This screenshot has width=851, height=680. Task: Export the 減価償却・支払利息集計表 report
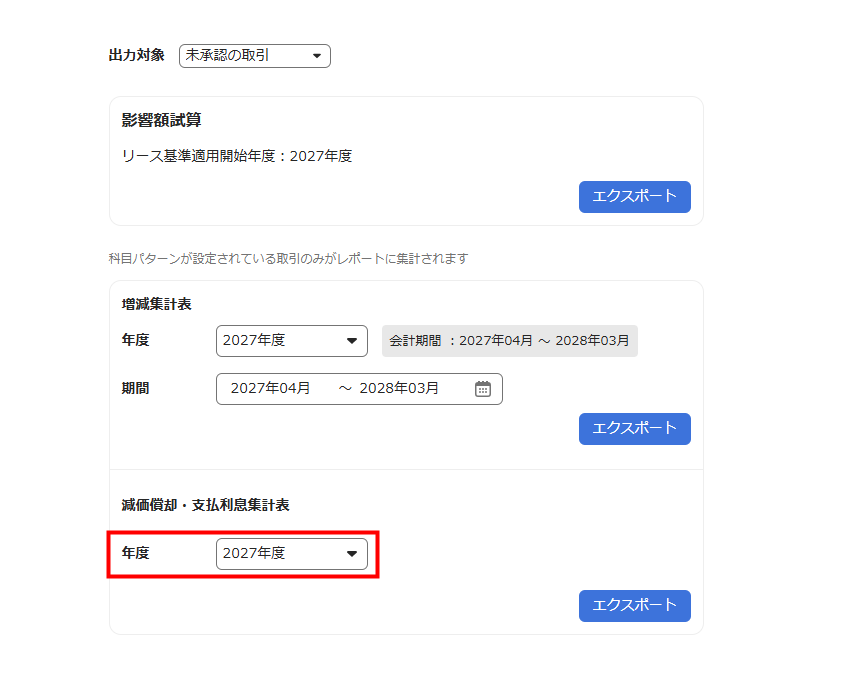pos(634,605)
